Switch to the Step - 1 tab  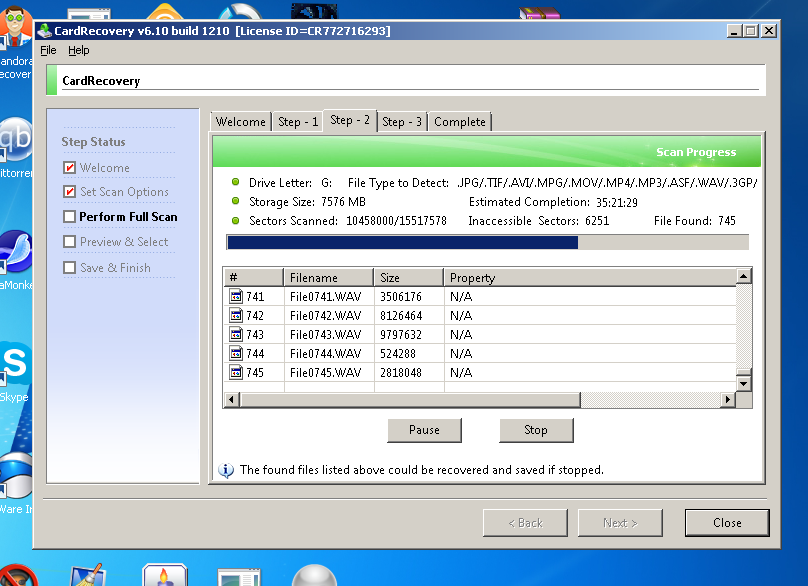pyautogui.click(x=298, y=122)
